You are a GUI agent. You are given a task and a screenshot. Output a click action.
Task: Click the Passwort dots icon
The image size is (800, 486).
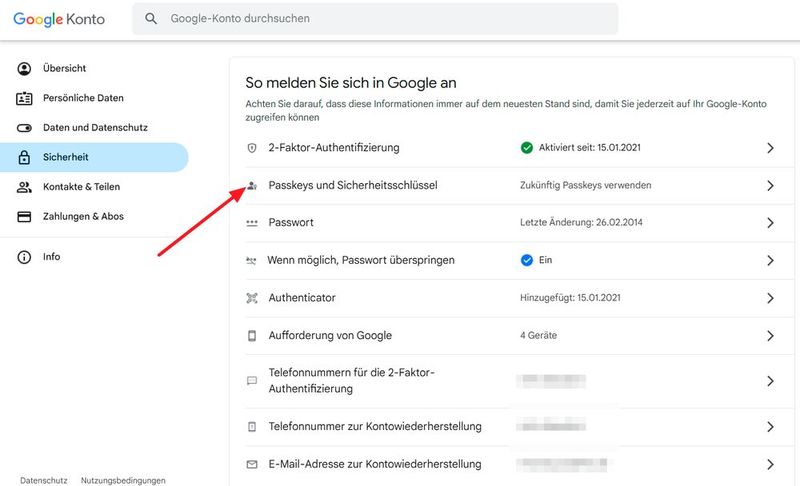(x=252, y=223)
